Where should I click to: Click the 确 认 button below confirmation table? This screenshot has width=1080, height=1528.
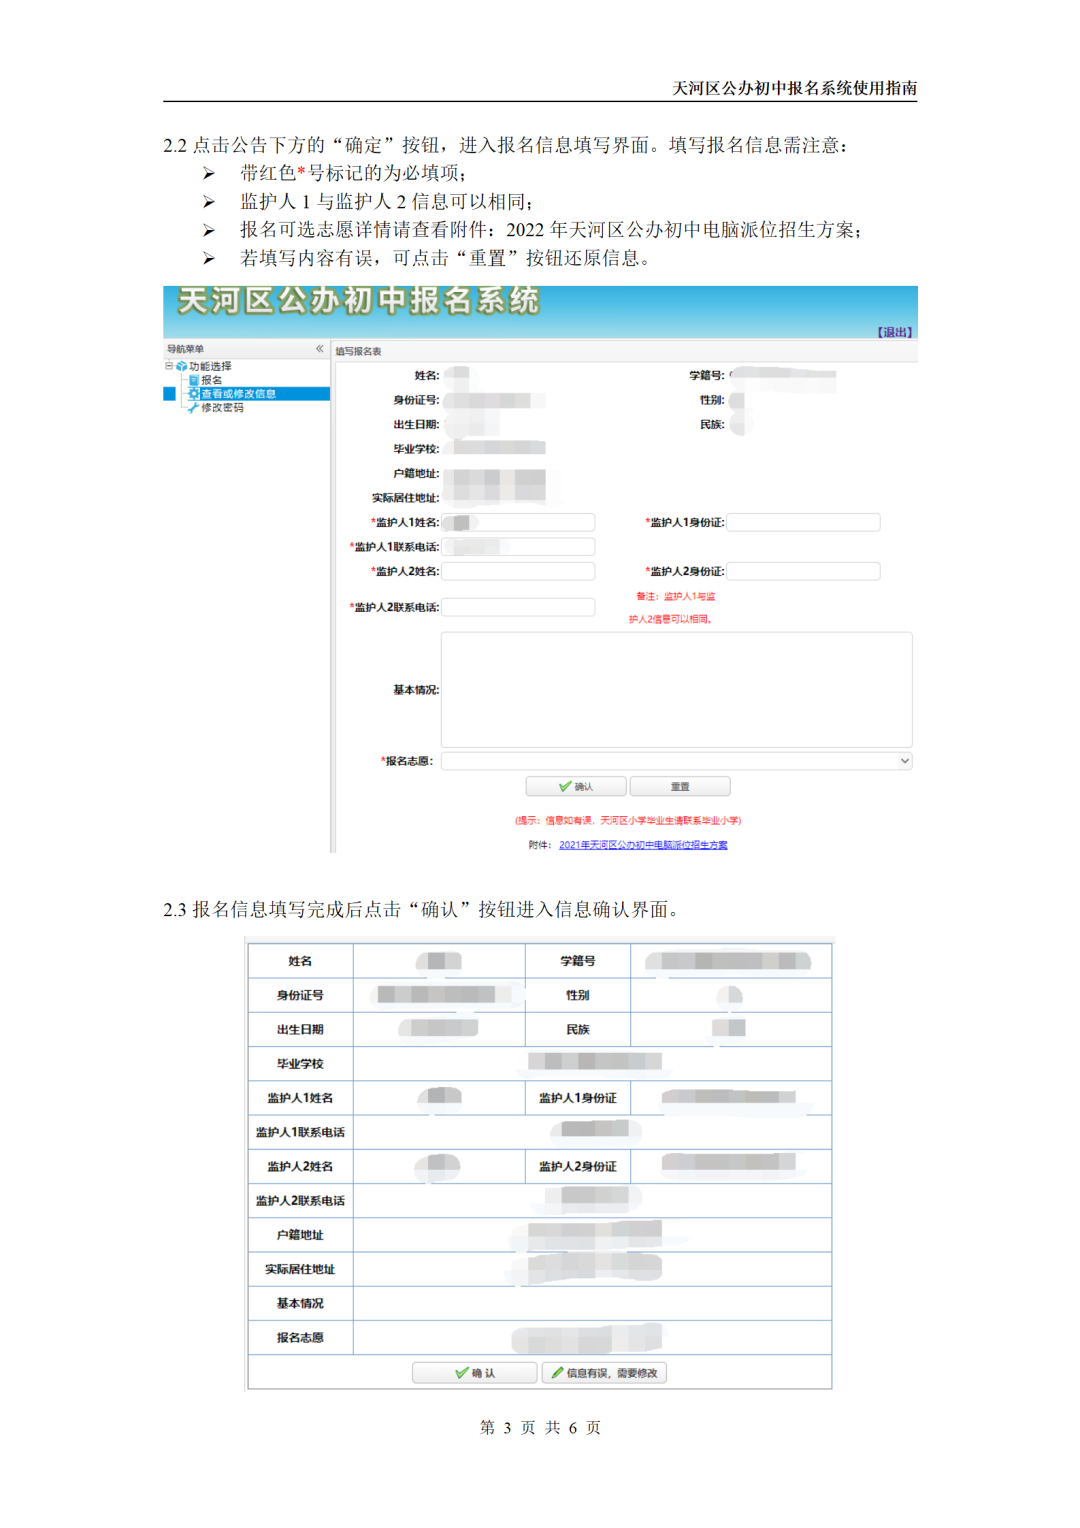pos(474,1373)
